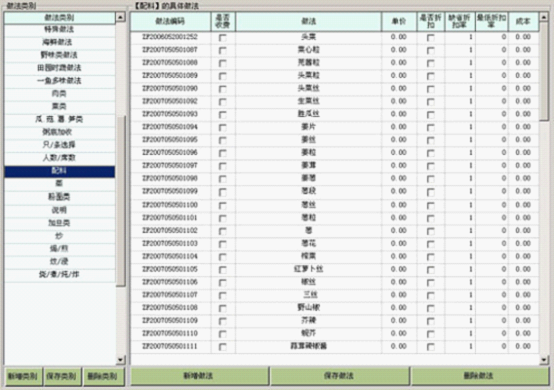This screenshot has width=554, height=390.
Task: Tick 是否折扣 checkbox in 三丝 row
Action: point(430,295)
